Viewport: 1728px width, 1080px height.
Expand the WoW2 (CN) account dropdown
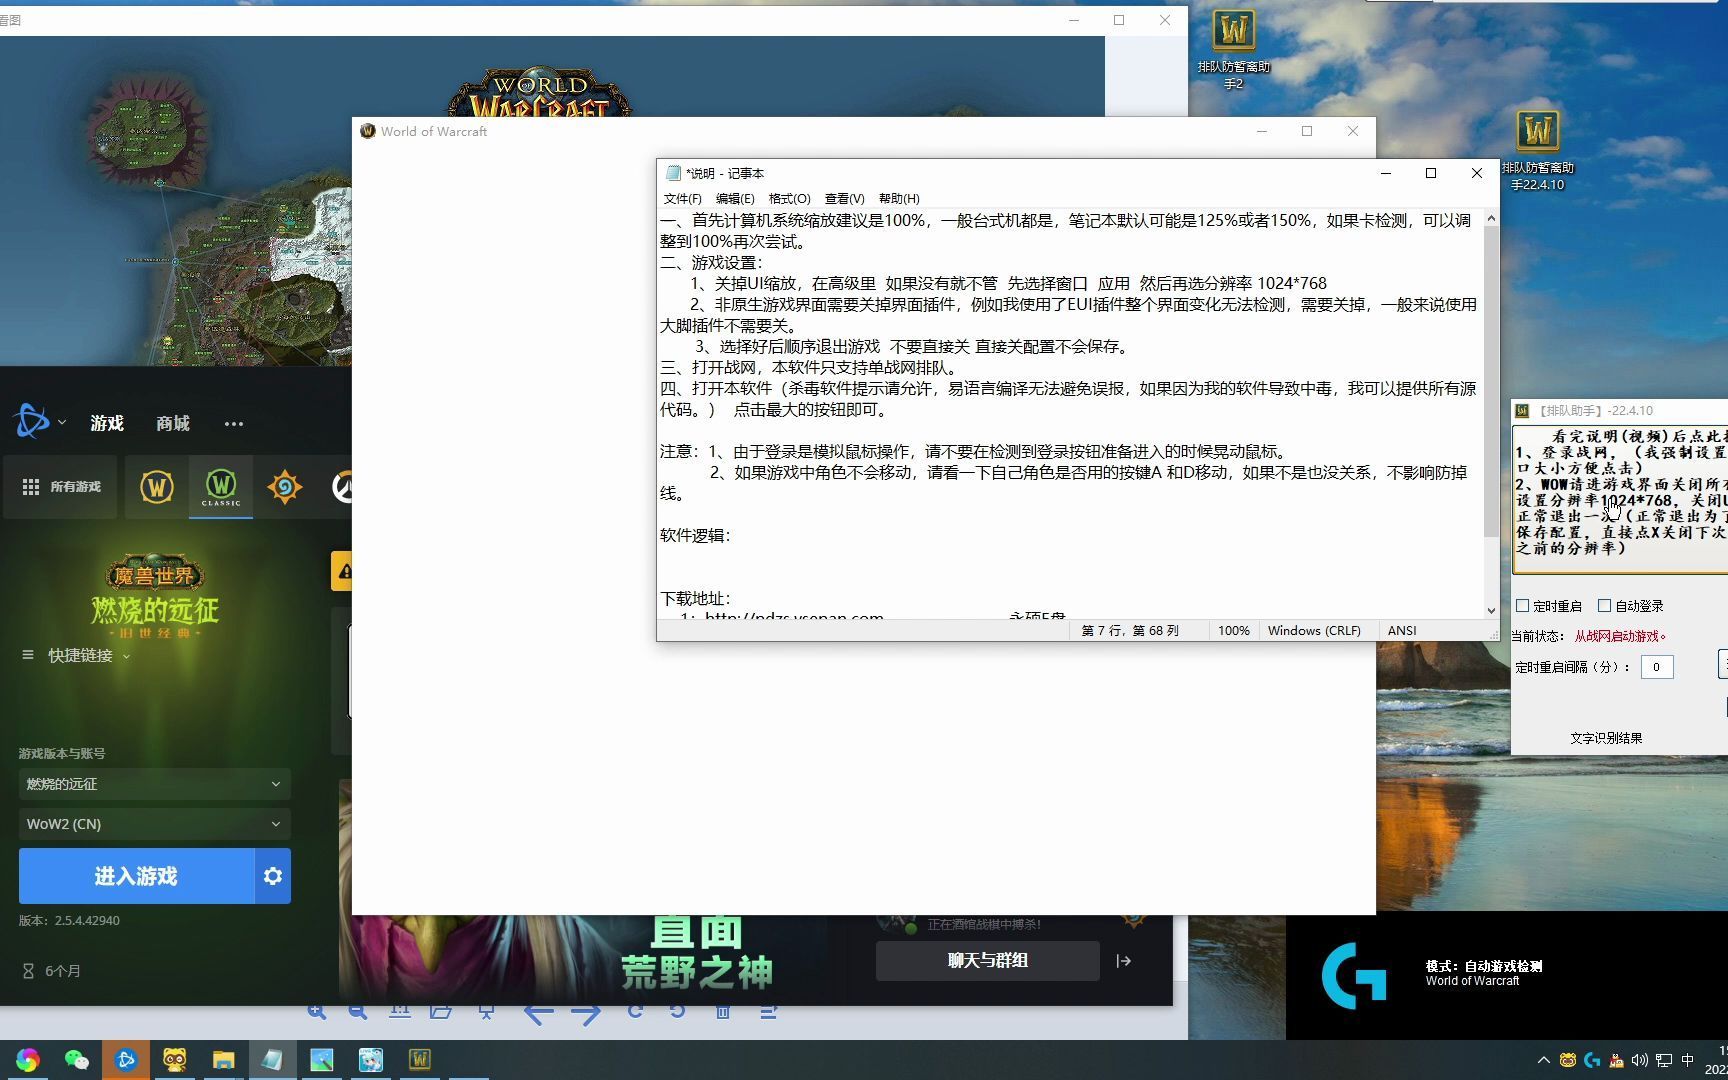click(x=155, y=824)
